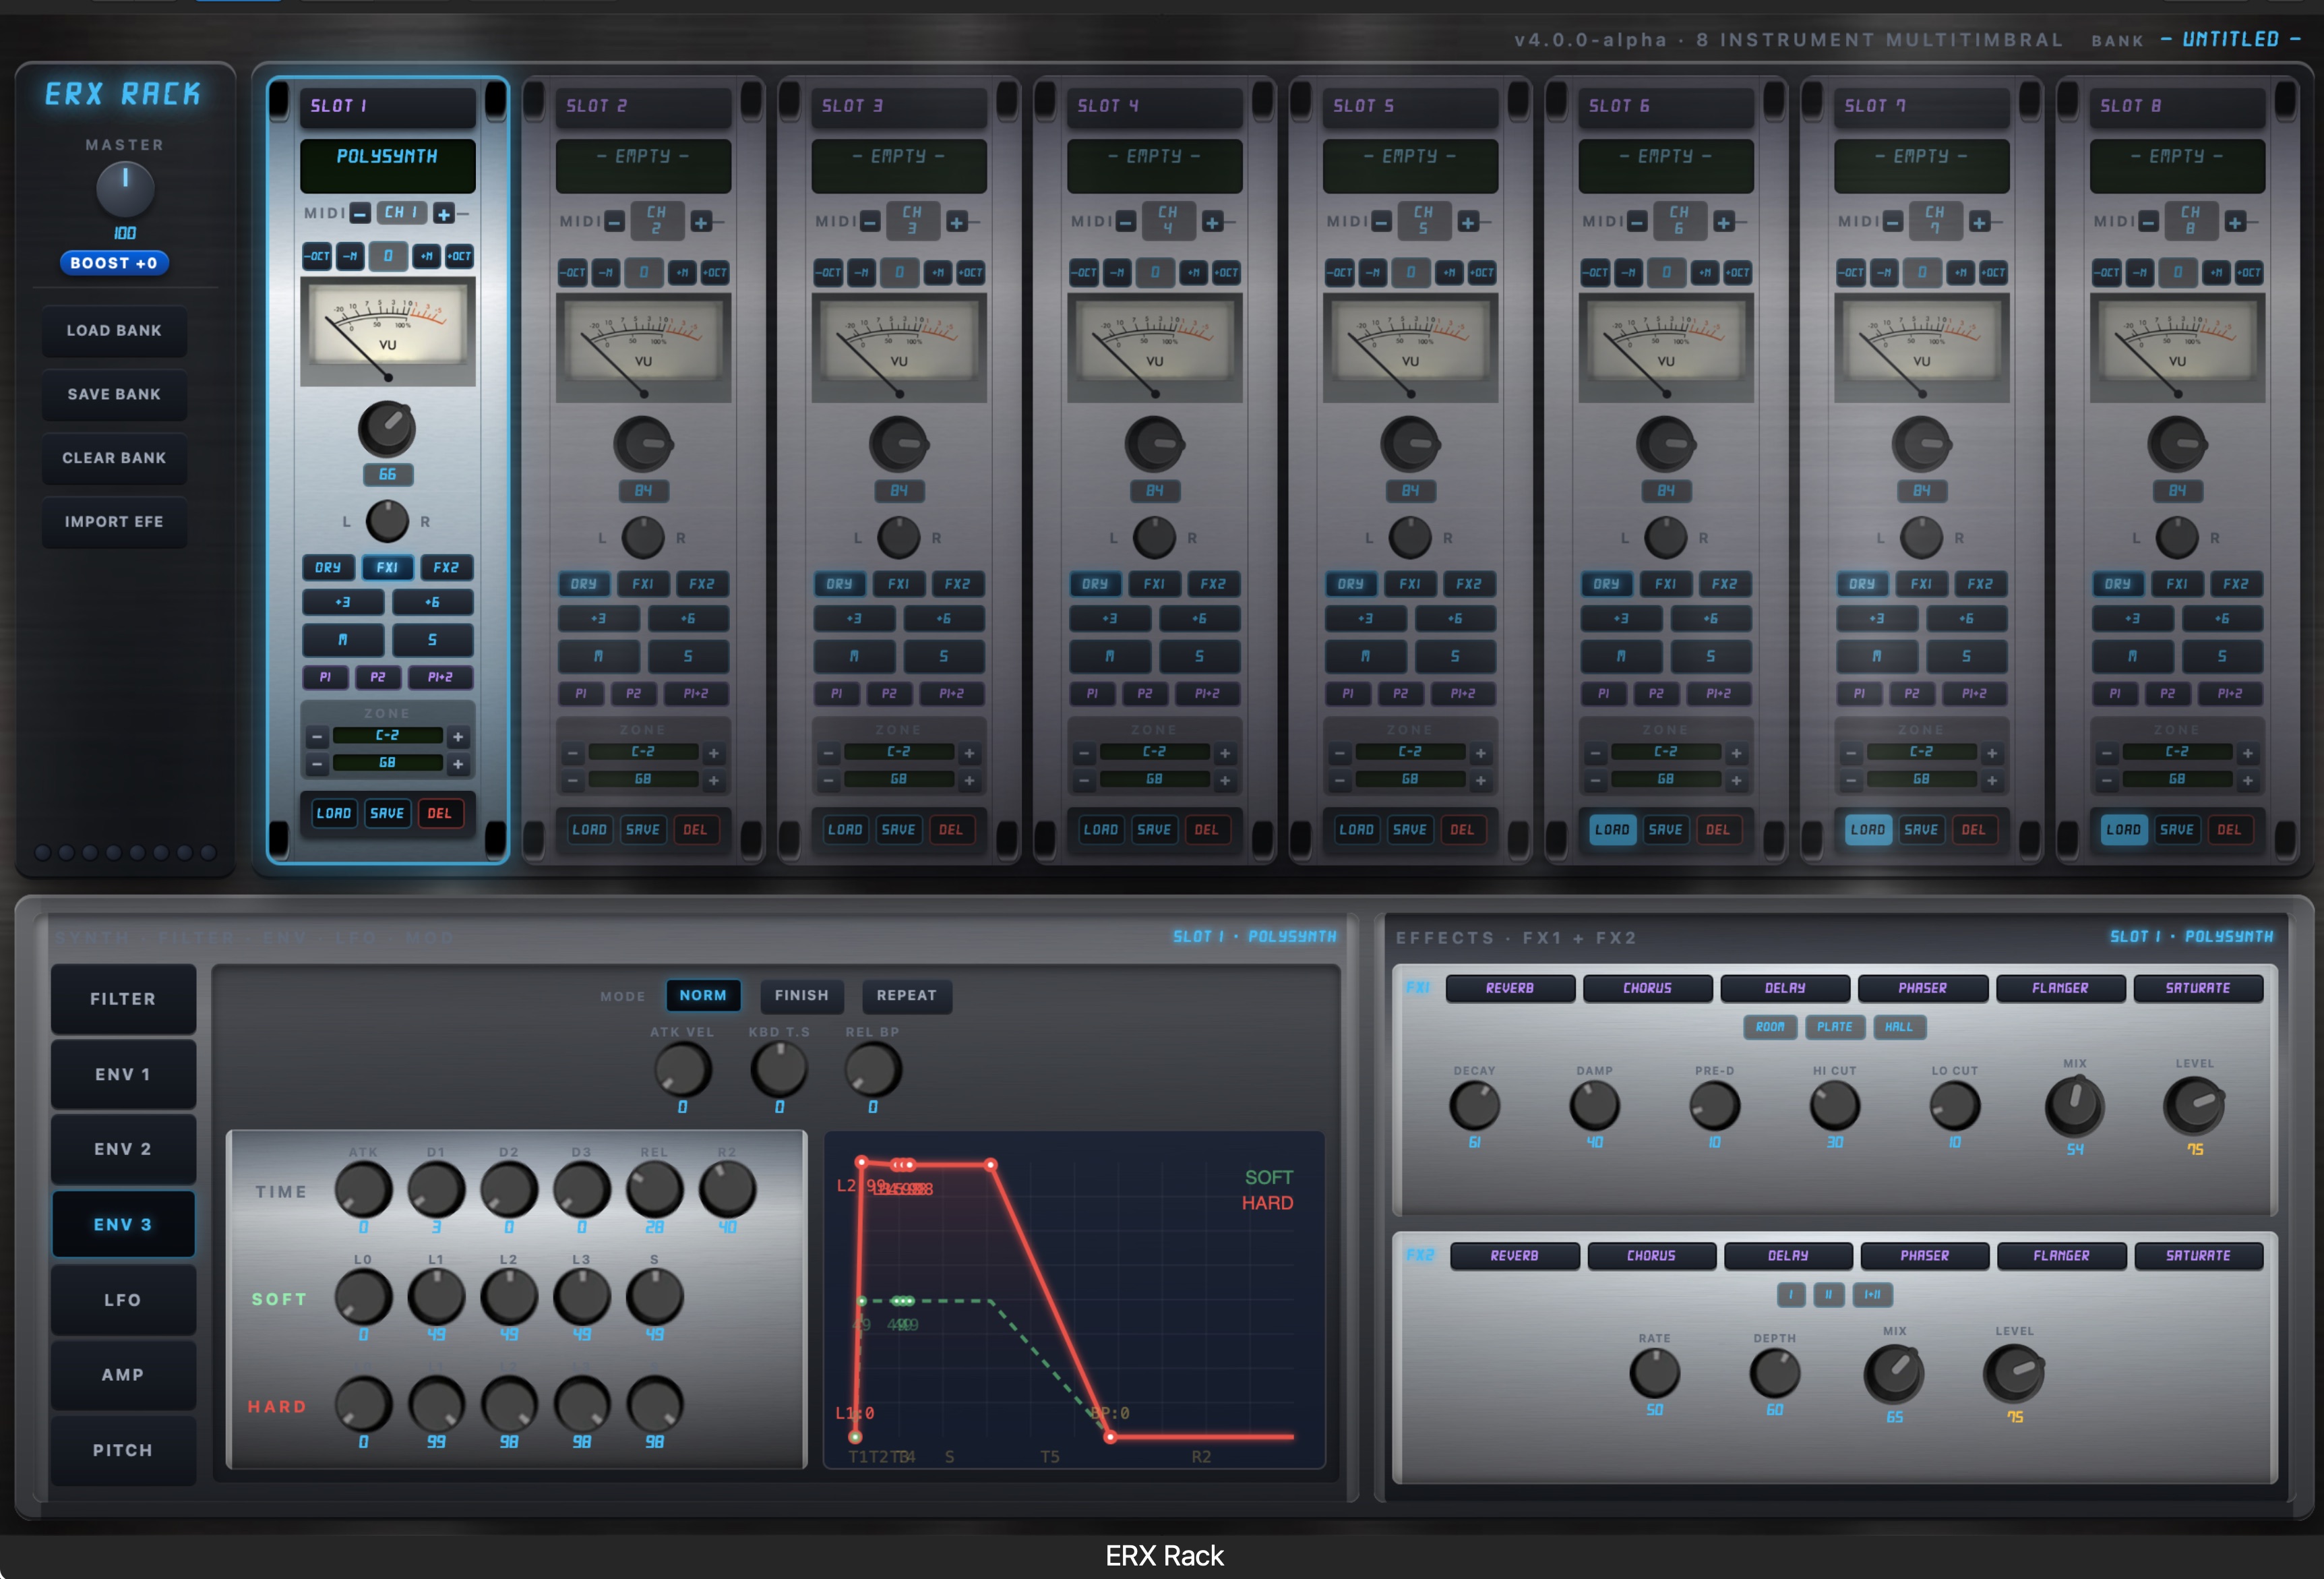Click Slot 2 EMPTY instrument display
Viewport: 2324px width, 1579px height.
(643, 166)
